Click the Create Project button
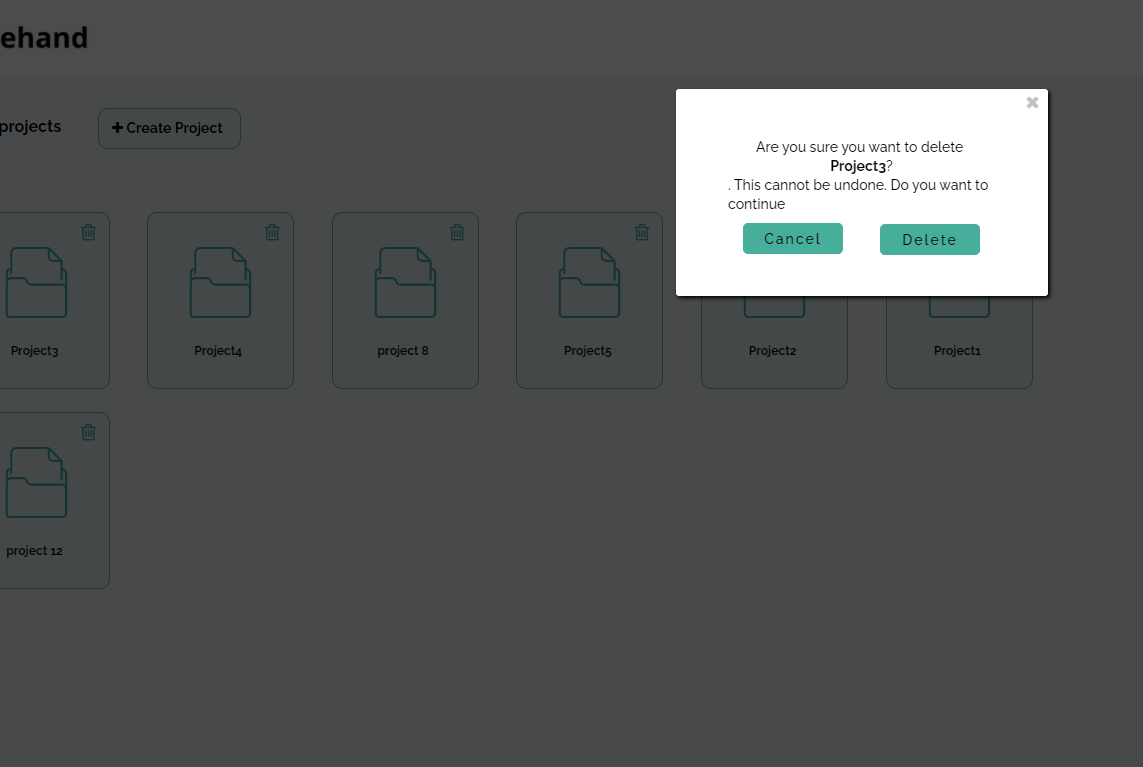The image size is (1143, 767). point(169,128)
